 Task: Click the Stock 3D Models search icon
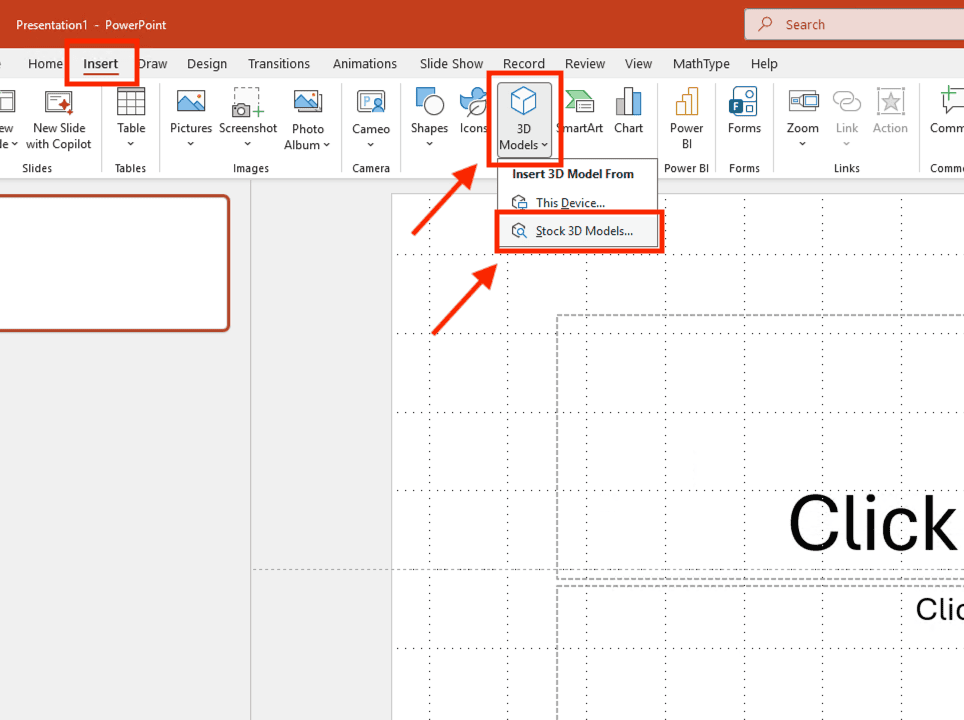(519, 231)
